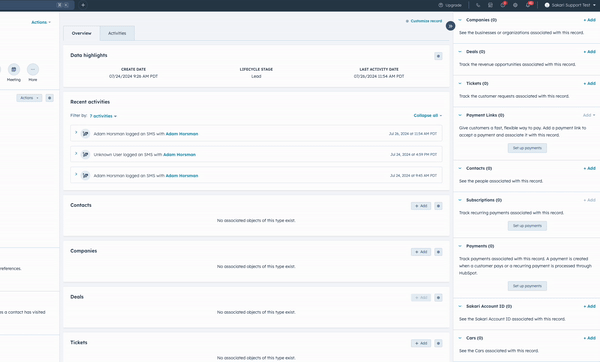Open the blue Actions link dropdown
The width and height of the screenshot is (600, 362).
[x=41, y=22]
